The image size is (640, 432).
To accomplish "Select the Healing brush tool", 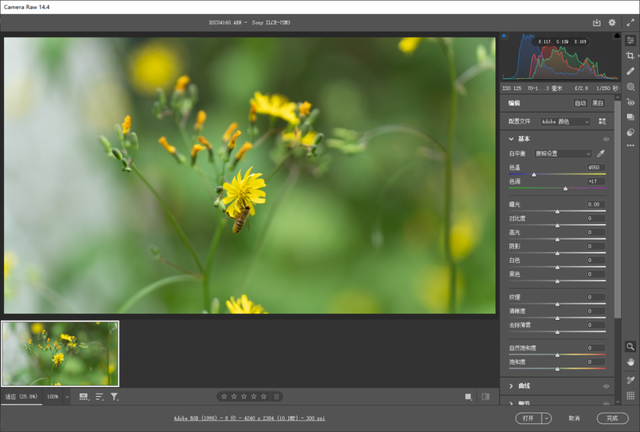I will tap(631, 71).
